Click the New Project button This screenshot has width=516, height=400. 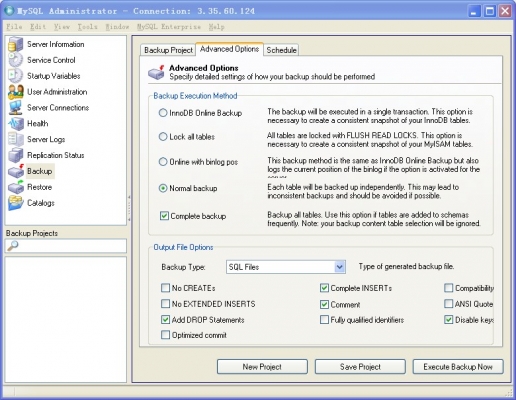(262, 367)
